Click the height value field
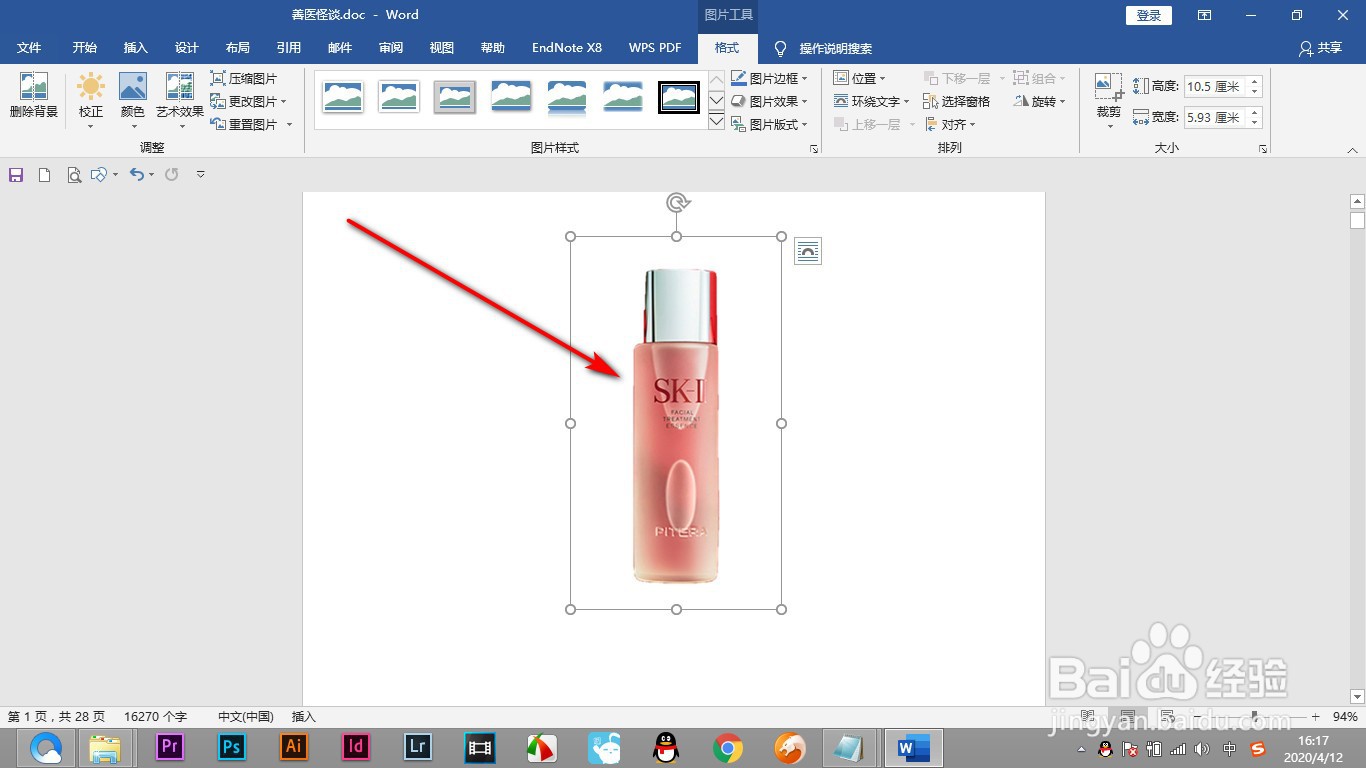 (1215, 87)
